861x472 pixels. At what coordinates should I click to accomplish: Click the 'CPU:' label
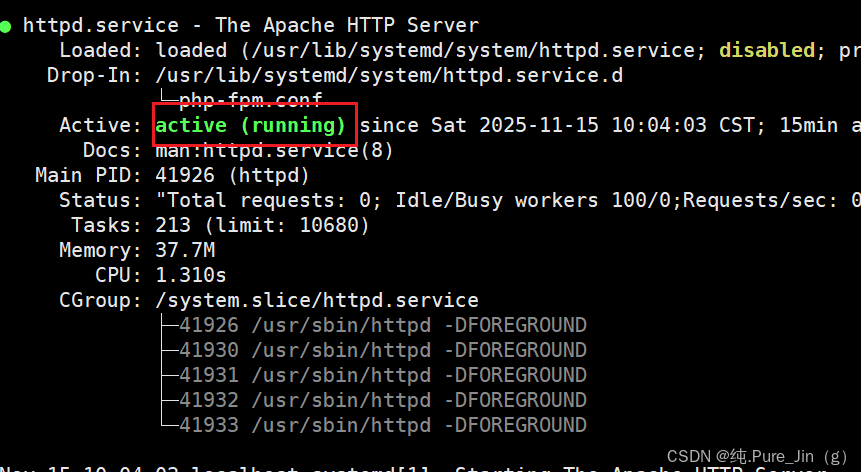click(119, 275)
